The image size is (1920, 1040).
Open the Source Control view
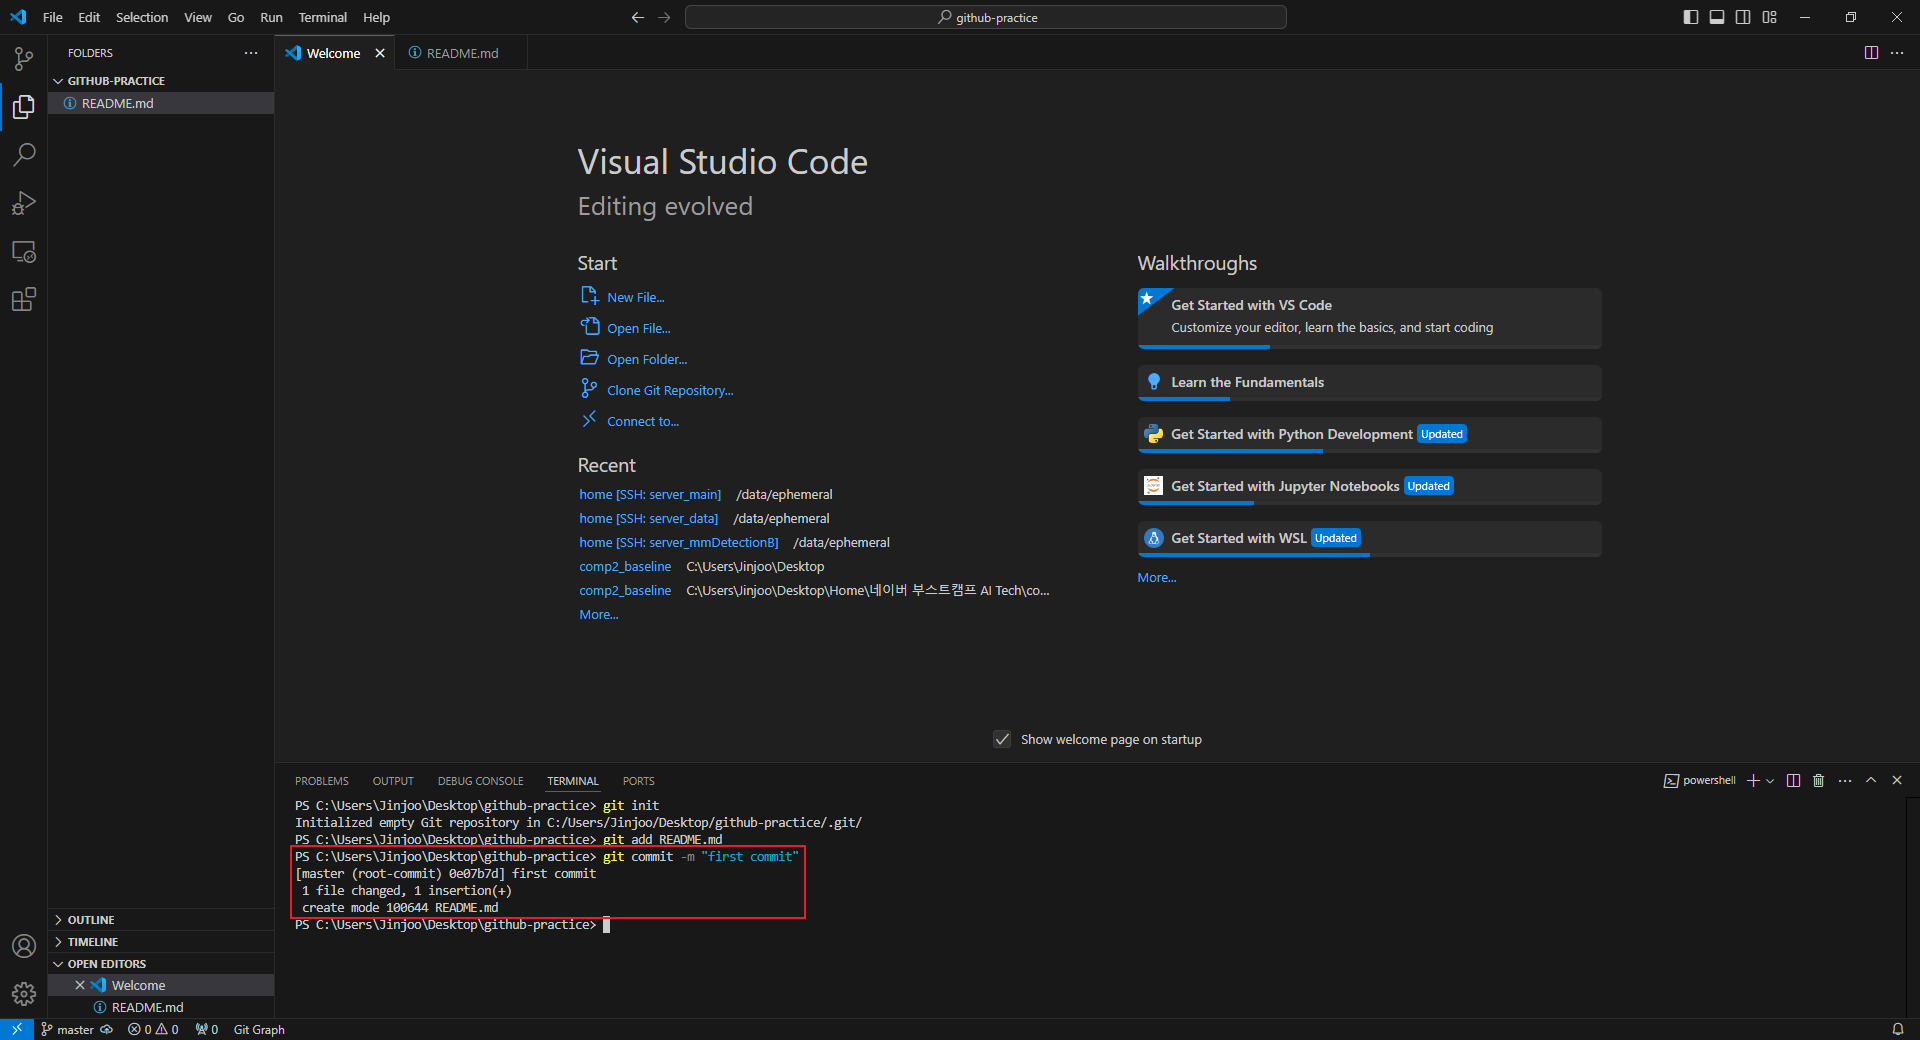(x=24, y=59)
